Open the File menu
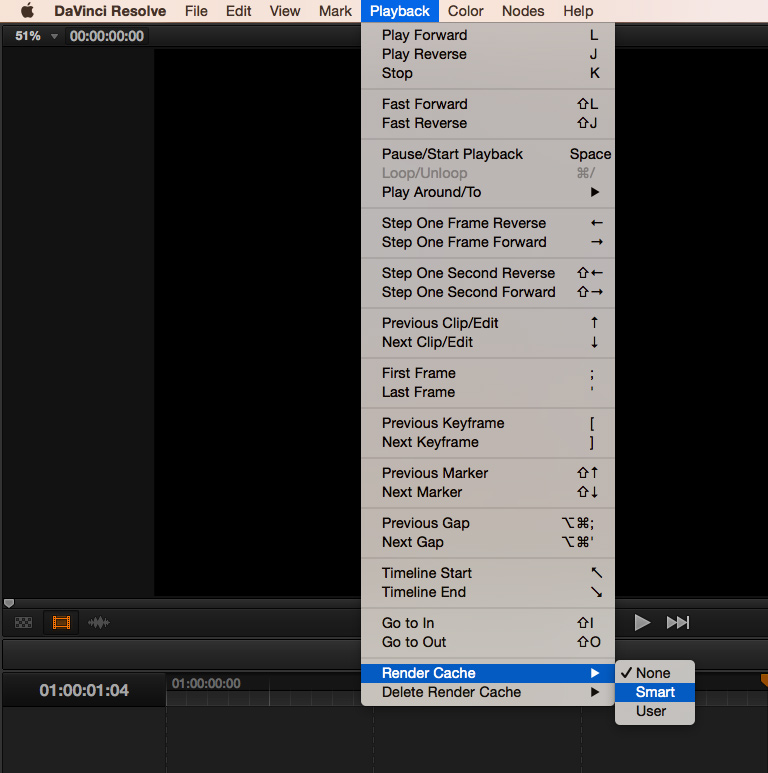This screenshot has width=768, height=773. tap(196, 11)
